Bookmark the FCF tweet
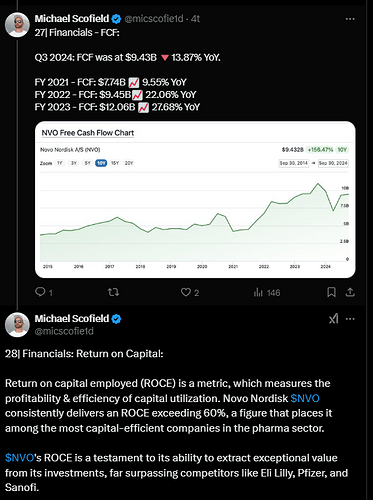Image resolution: width=373 pixels, height=500 pixels. [331, 292]
